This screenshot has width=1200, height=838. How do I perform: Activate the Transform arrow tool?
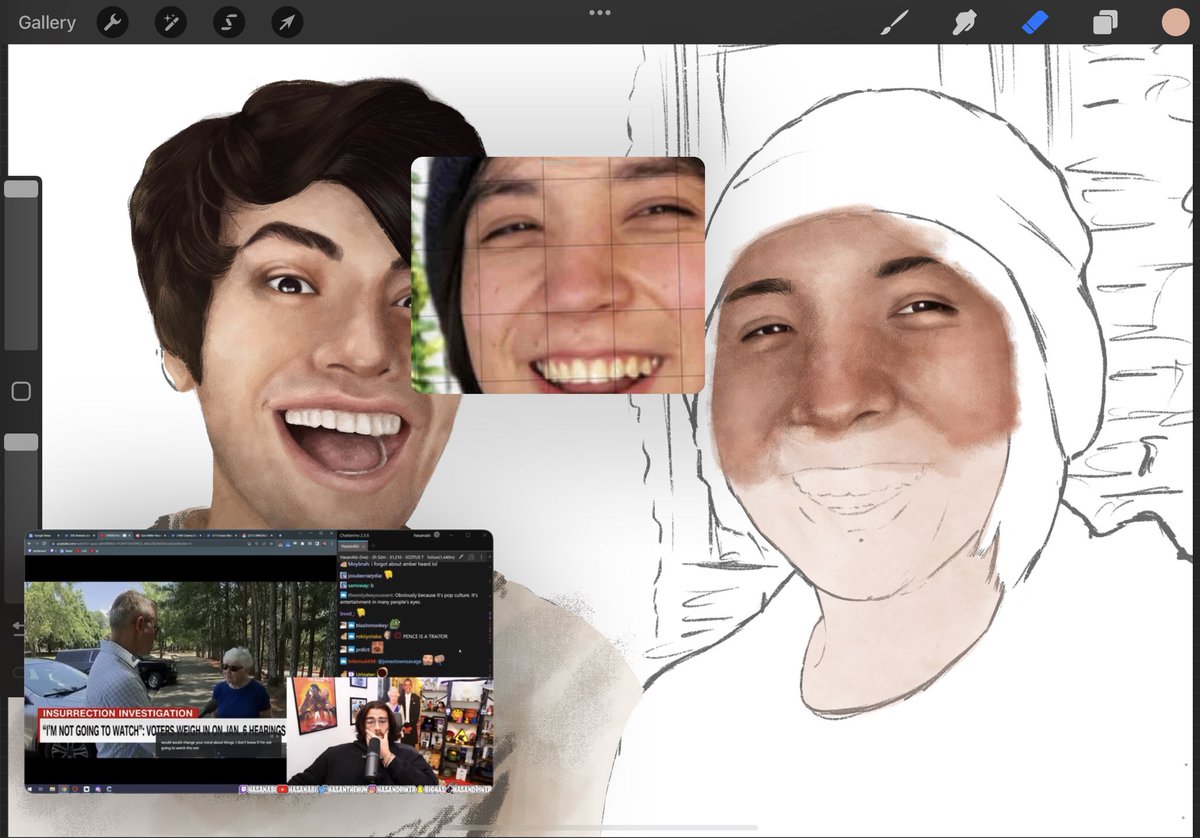(287, 22)
